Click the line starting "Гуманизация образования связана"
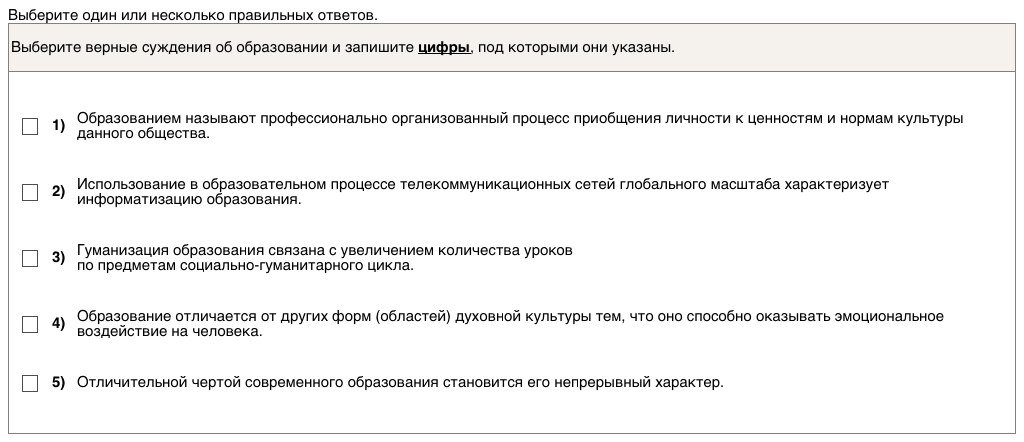Screen dimensions: 1024x442 pos(330,250)
